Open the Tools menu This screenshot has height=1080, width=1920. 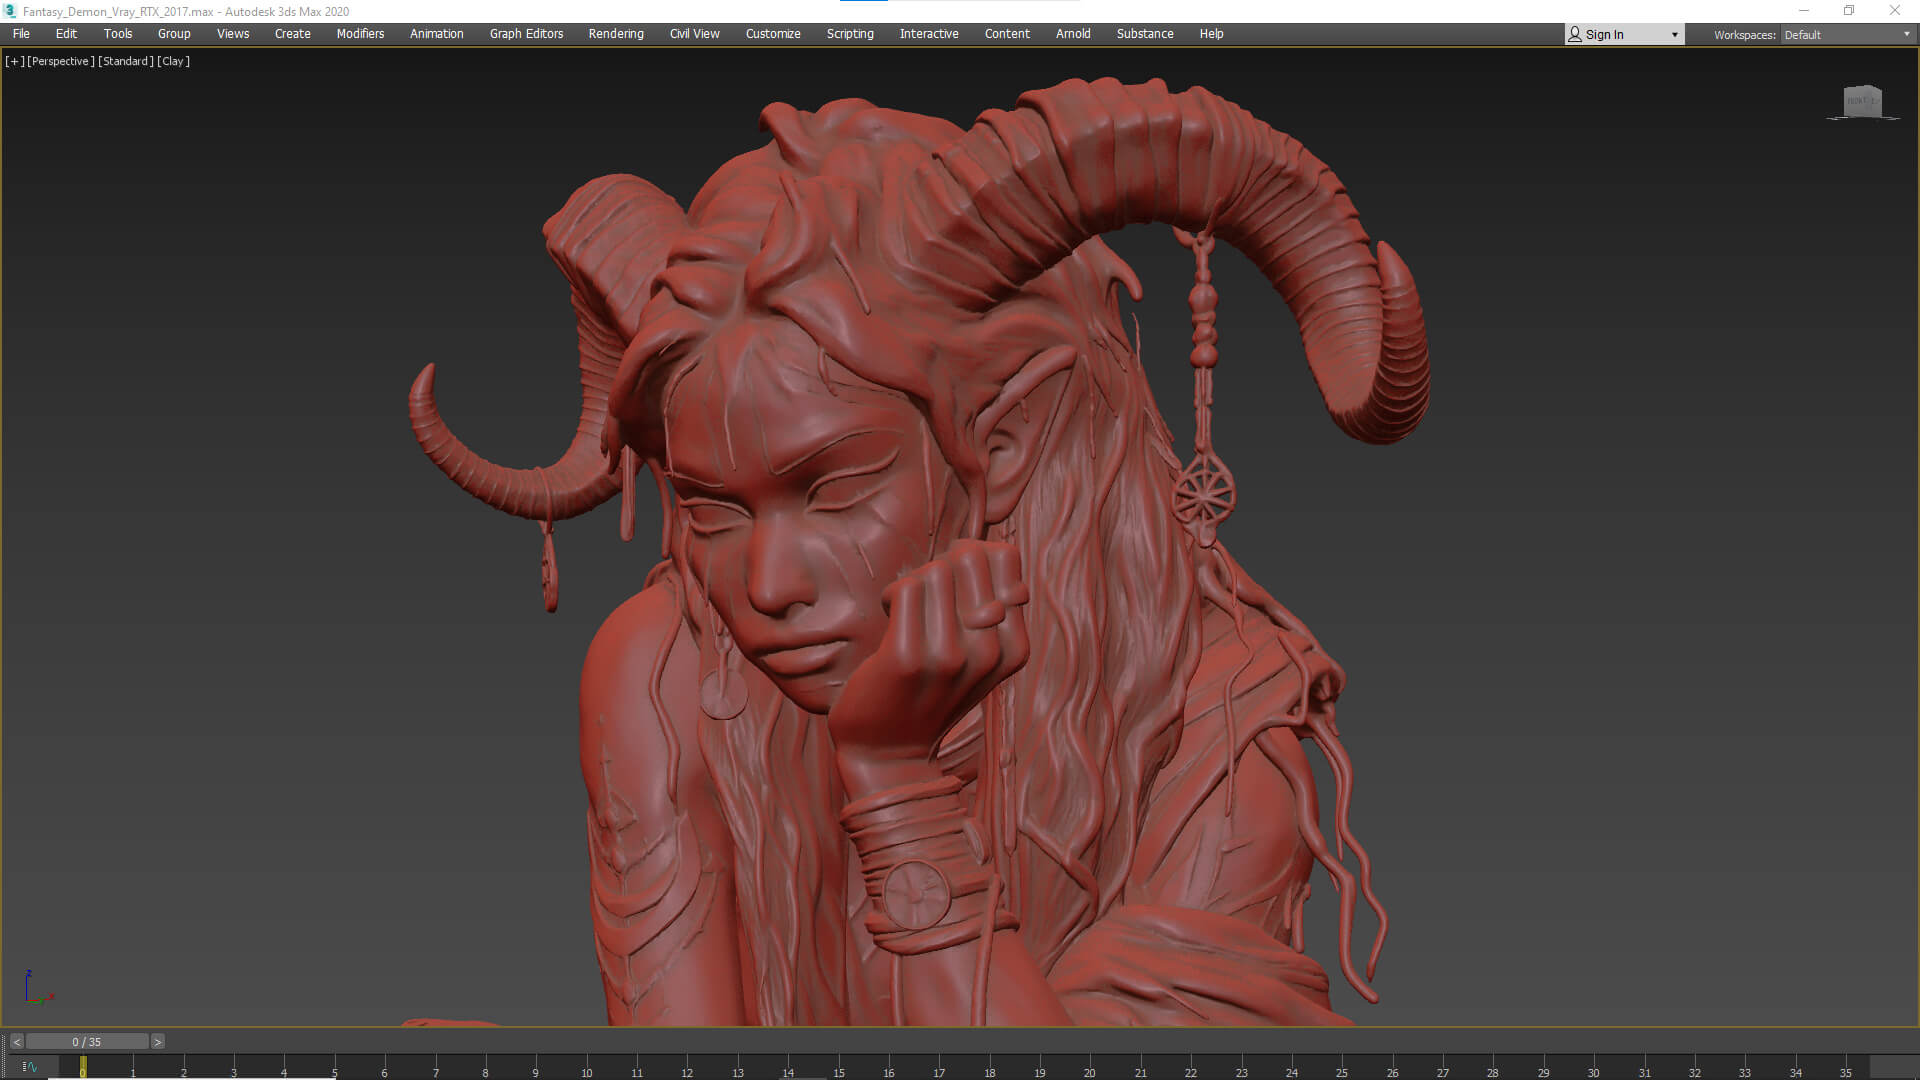point(118,33)
